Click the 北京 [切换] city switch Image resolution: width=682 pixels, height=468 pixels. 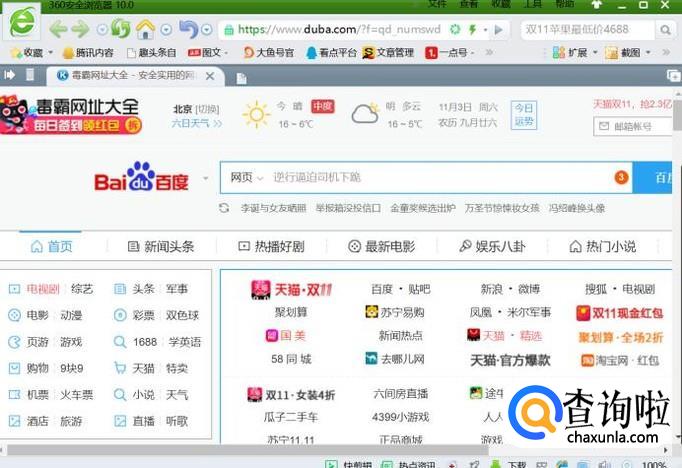pyautogui.click(x=196, y=109)
